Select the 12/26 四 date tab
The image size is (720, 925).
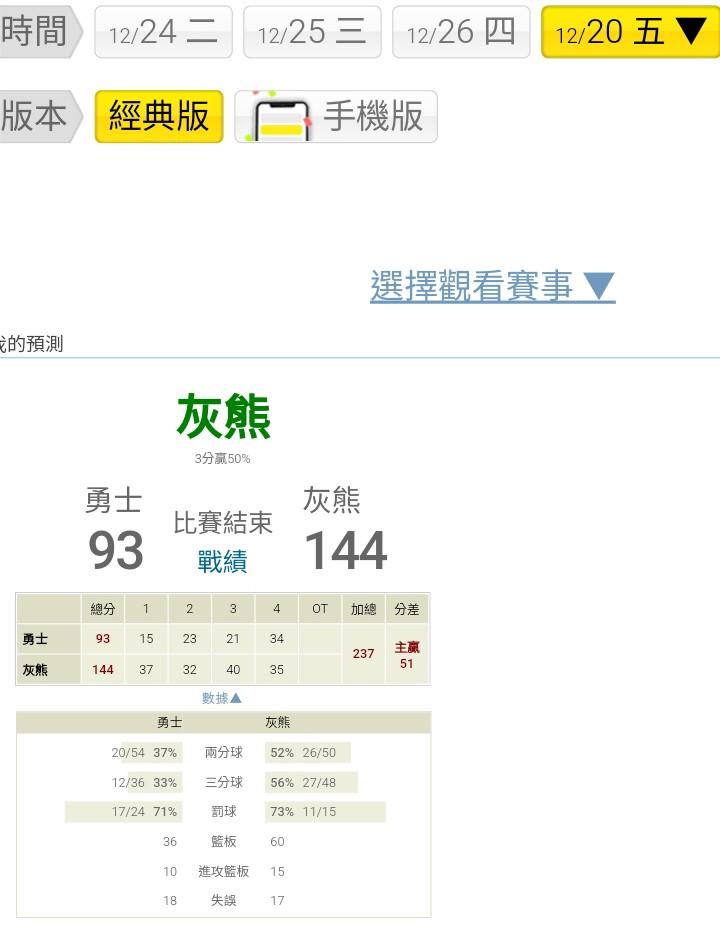tap(461, 32)
